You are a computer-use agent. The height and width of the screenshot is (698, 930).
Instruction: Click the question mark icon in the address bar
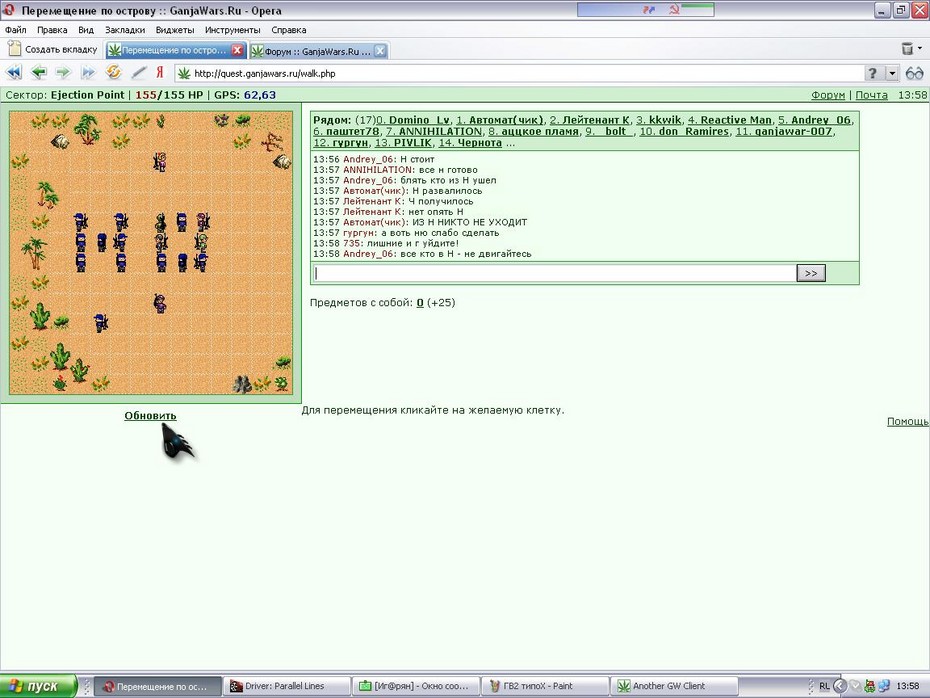pyautogui.click(x=872, y=73)
